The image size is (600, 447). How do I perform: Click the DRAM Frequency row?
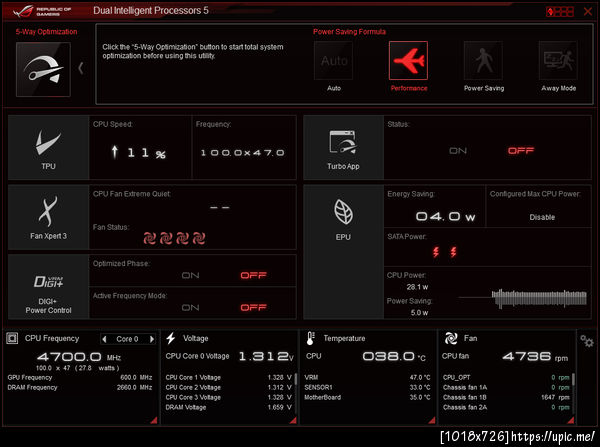(80, 387)
